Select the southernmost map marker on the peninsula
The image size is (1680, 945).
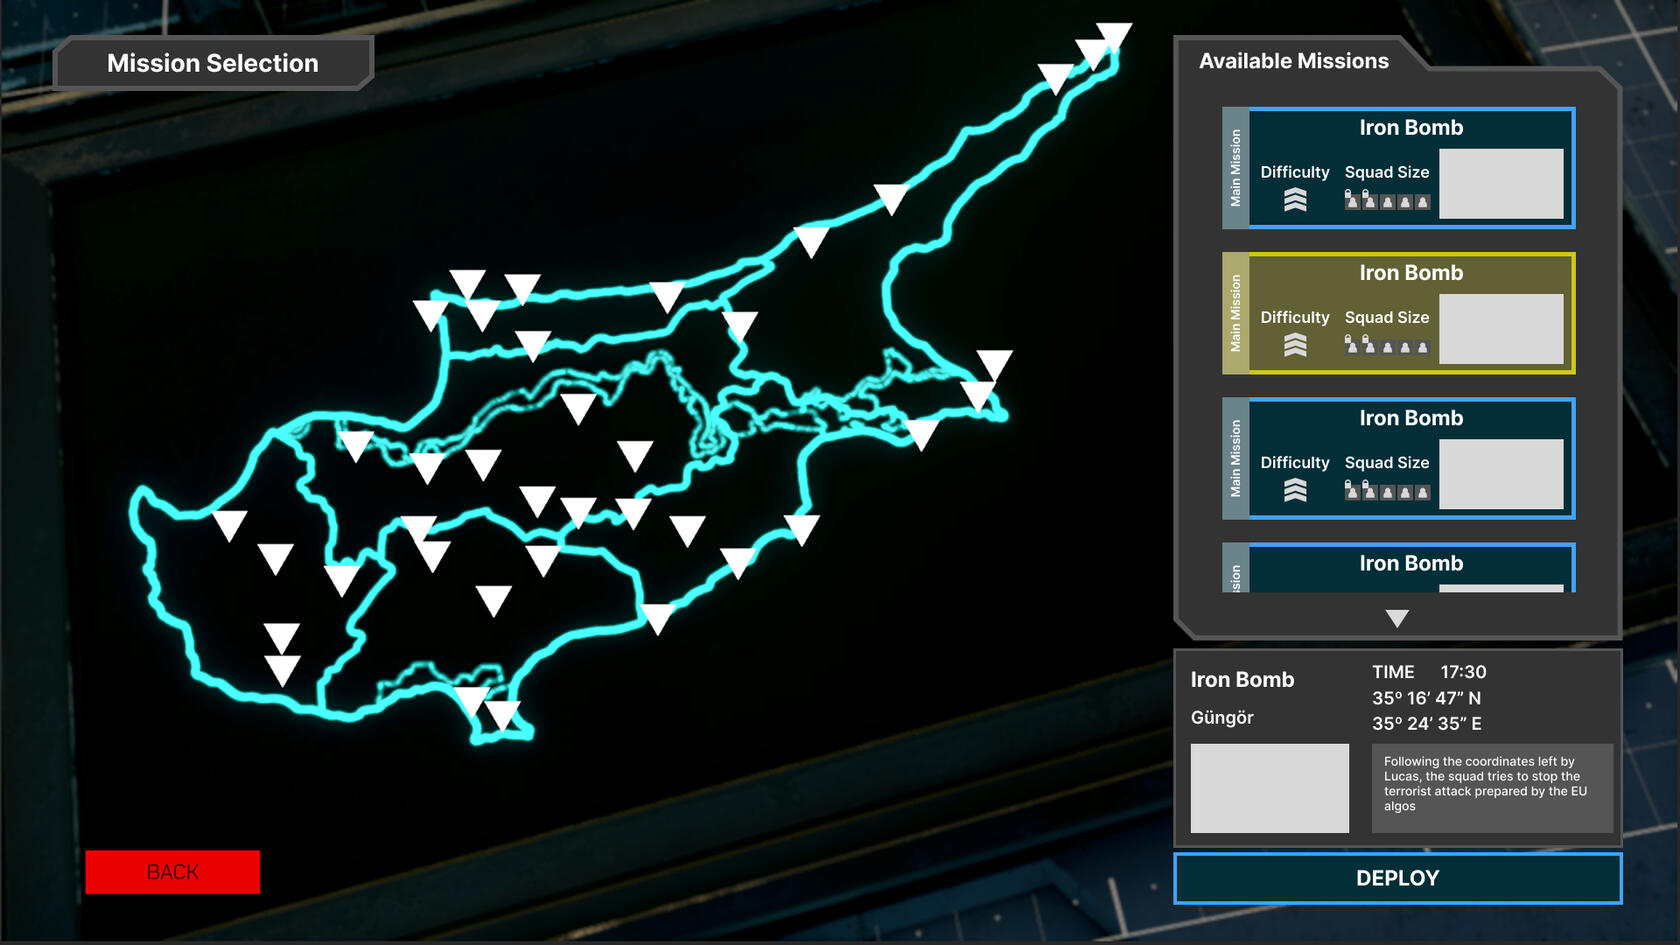(503, 714)
